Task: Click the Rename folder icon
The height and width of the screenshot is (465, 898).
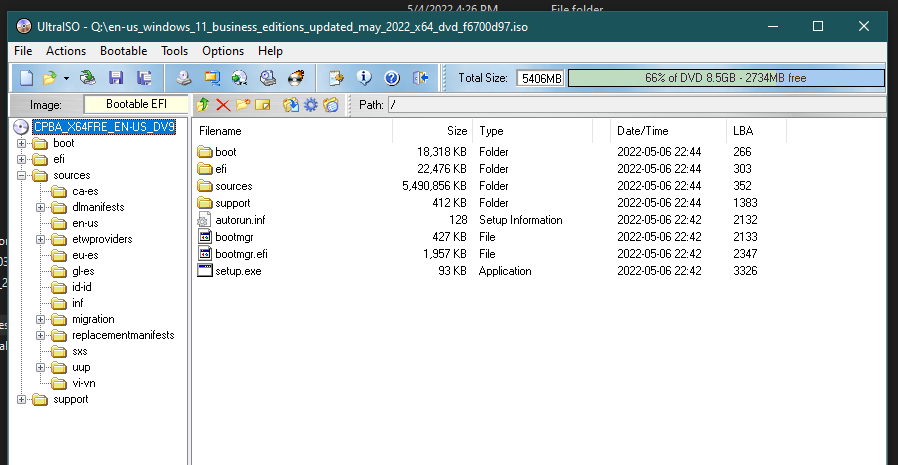Action: [x=262, y=105]
